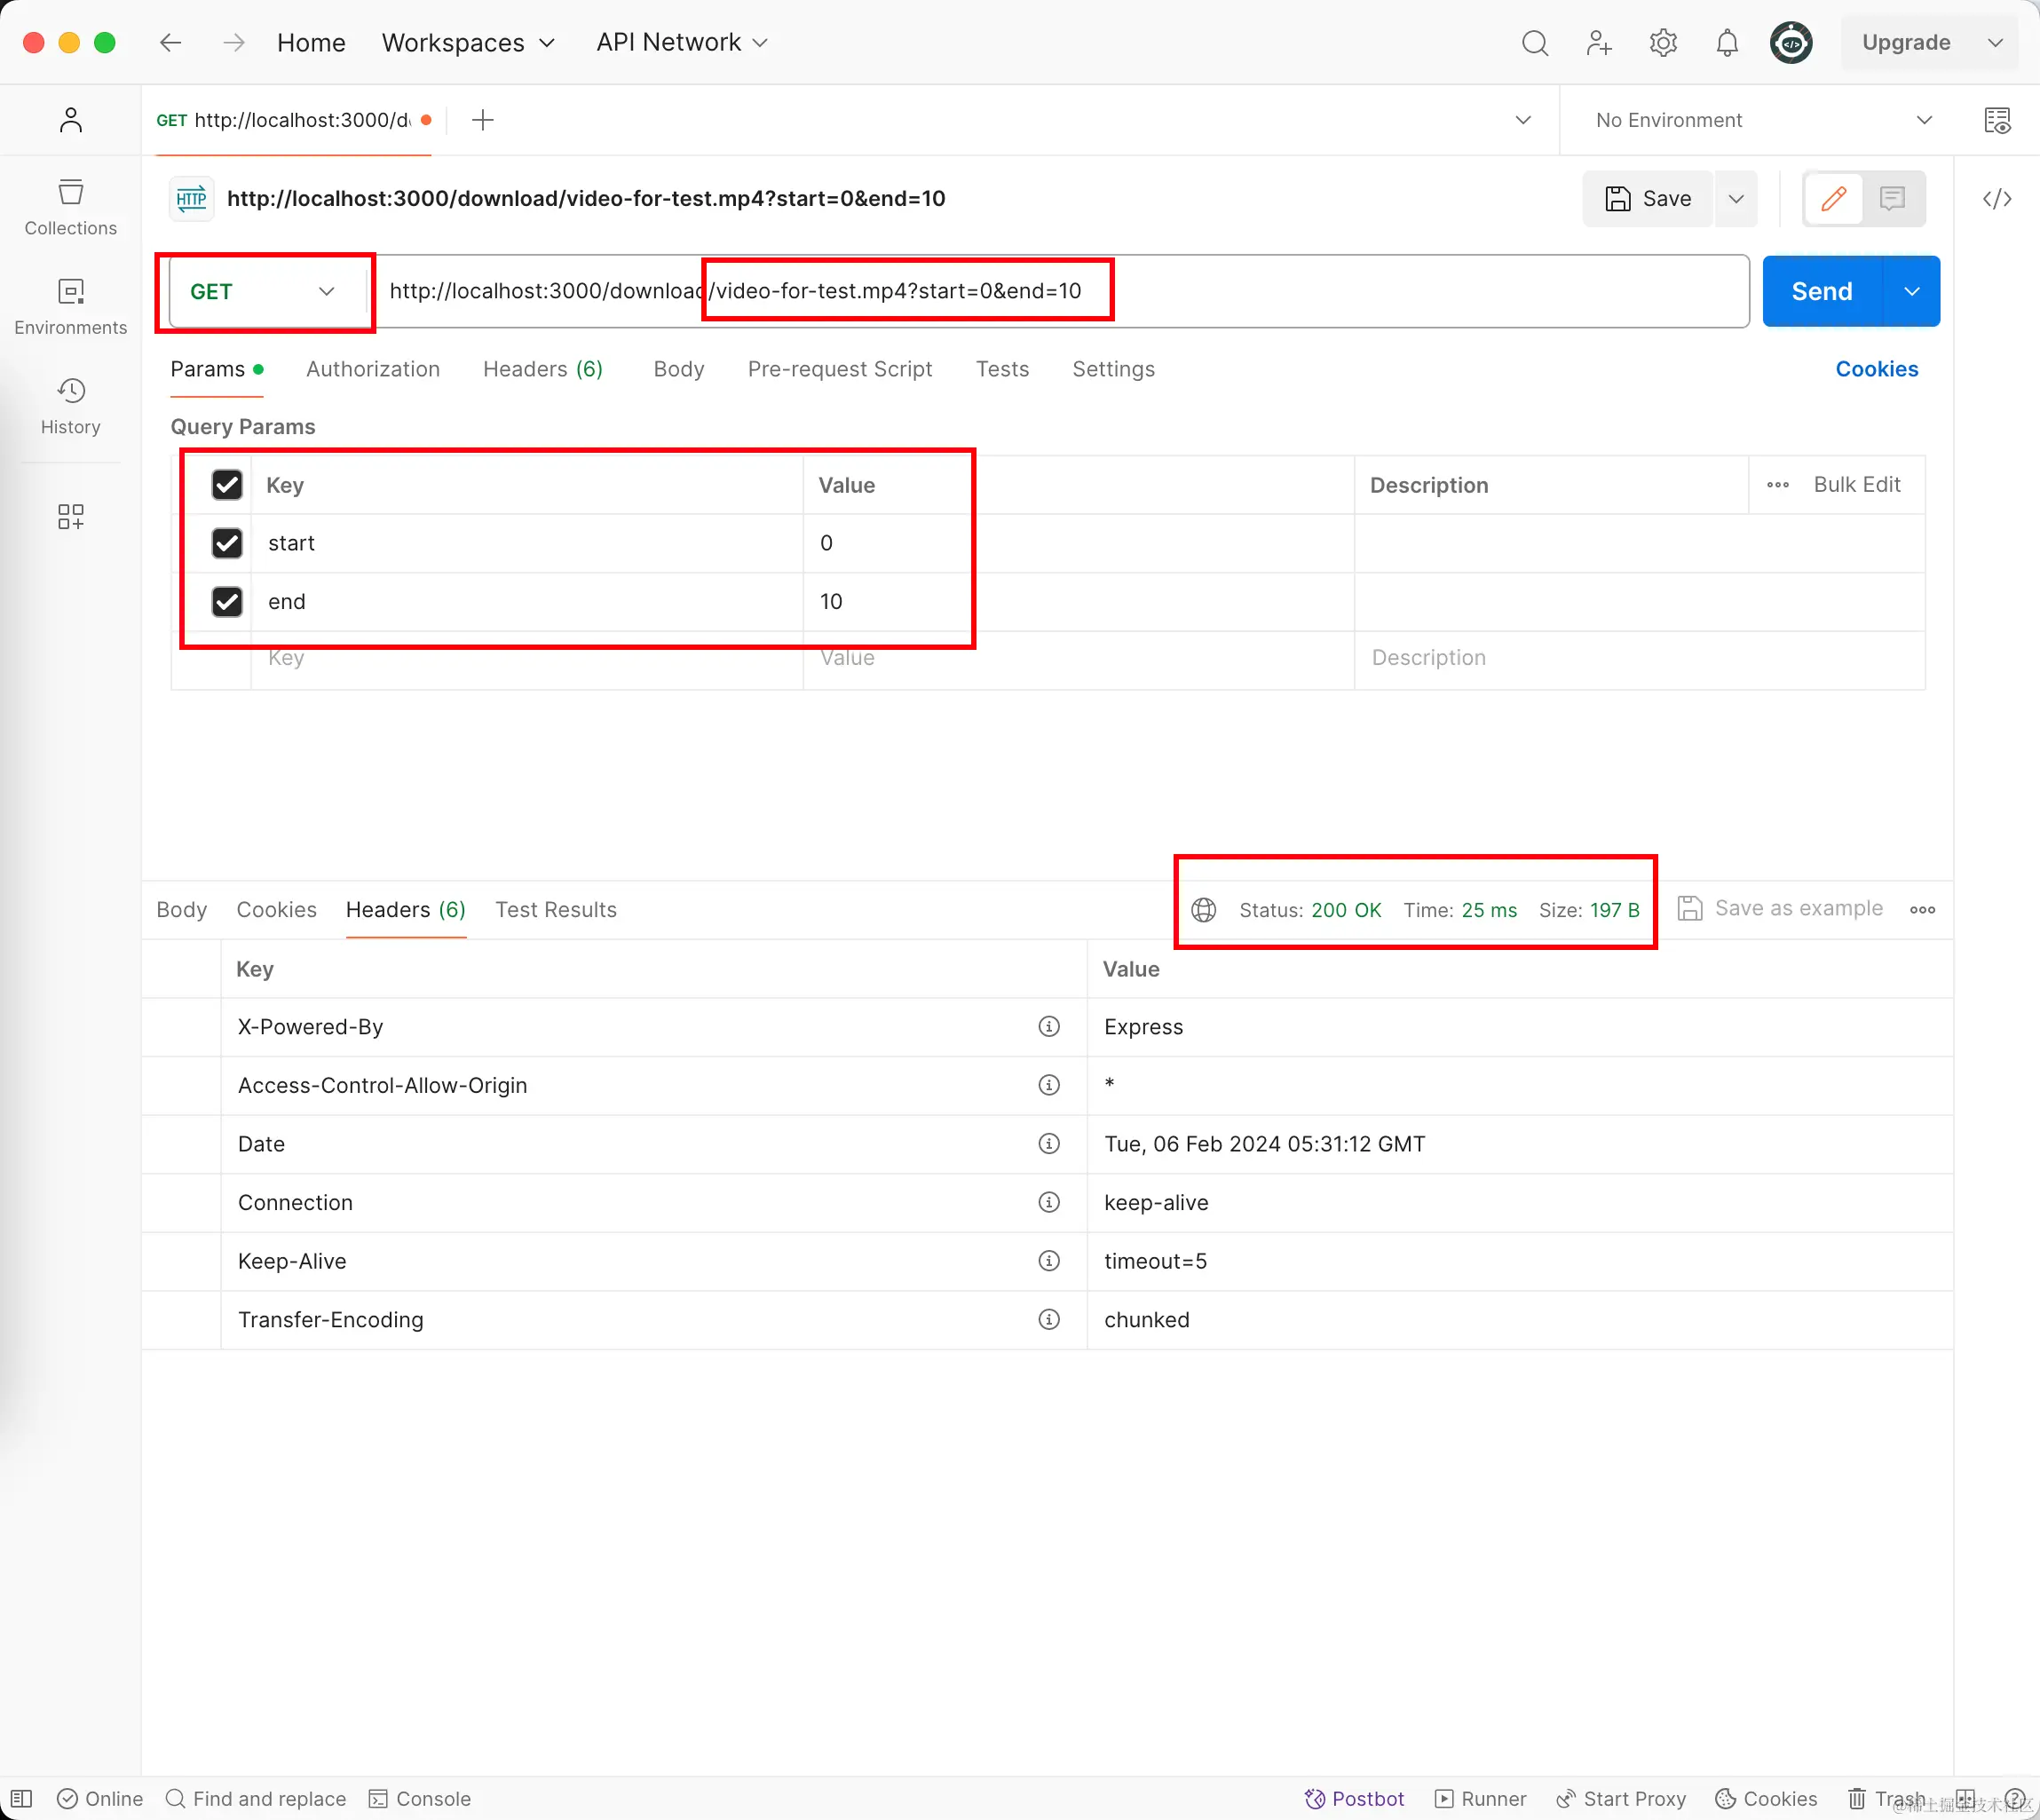Open the Collections sidebar panel
Viewport: 2040px width, 1820px height.
click(70, 207)
